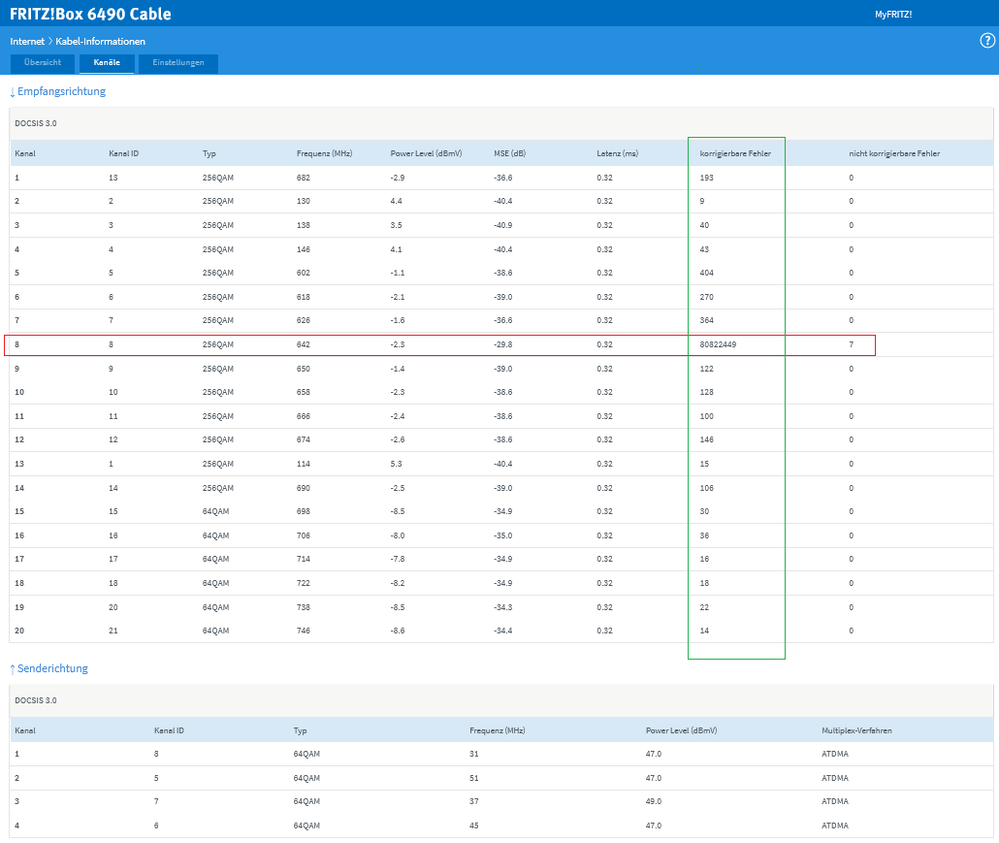
Task: Click the Frequenz (MHz) header in Empfangsrichtung table
Action: coord(324,153)
